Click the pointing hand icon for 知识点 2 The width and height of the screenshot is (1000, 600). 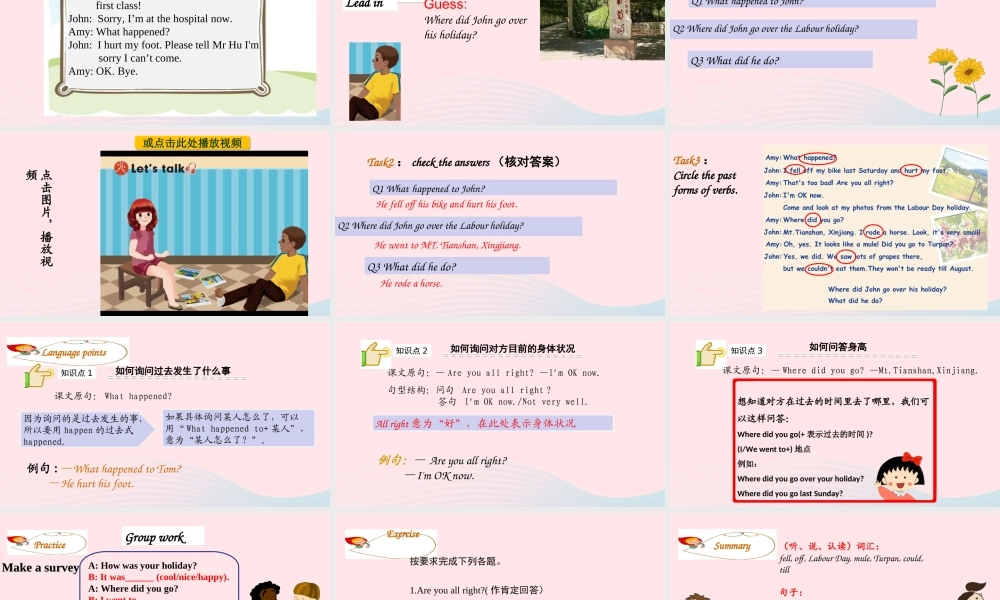click(375, 353)
